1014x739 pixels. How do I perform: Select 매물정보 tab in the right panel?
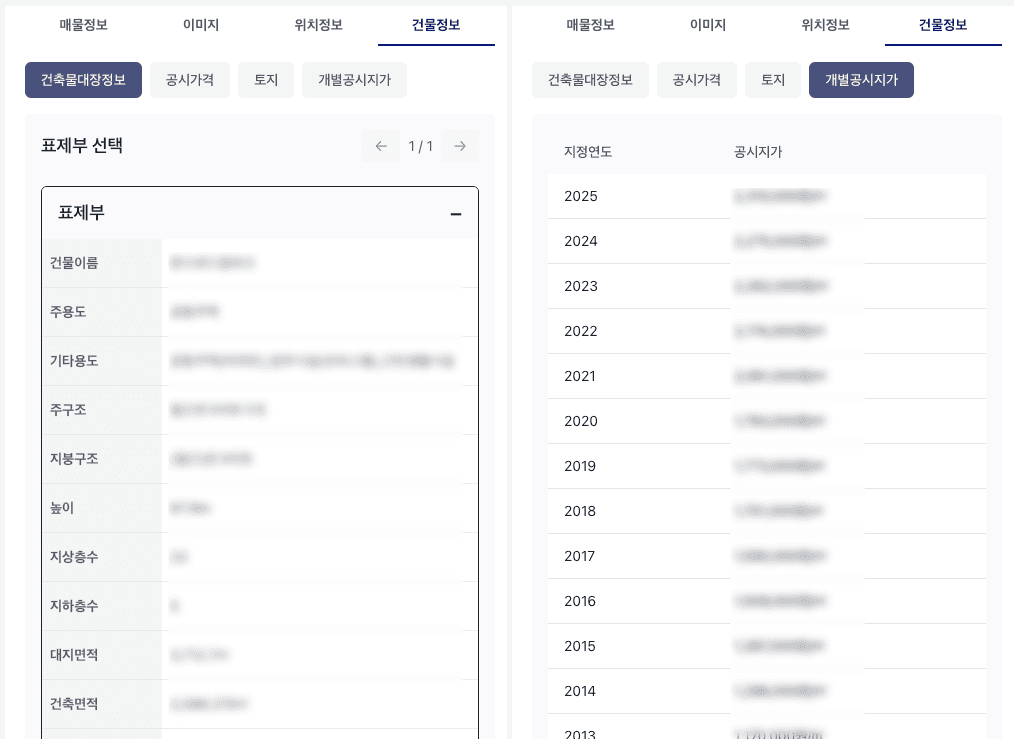pos(590,25)
